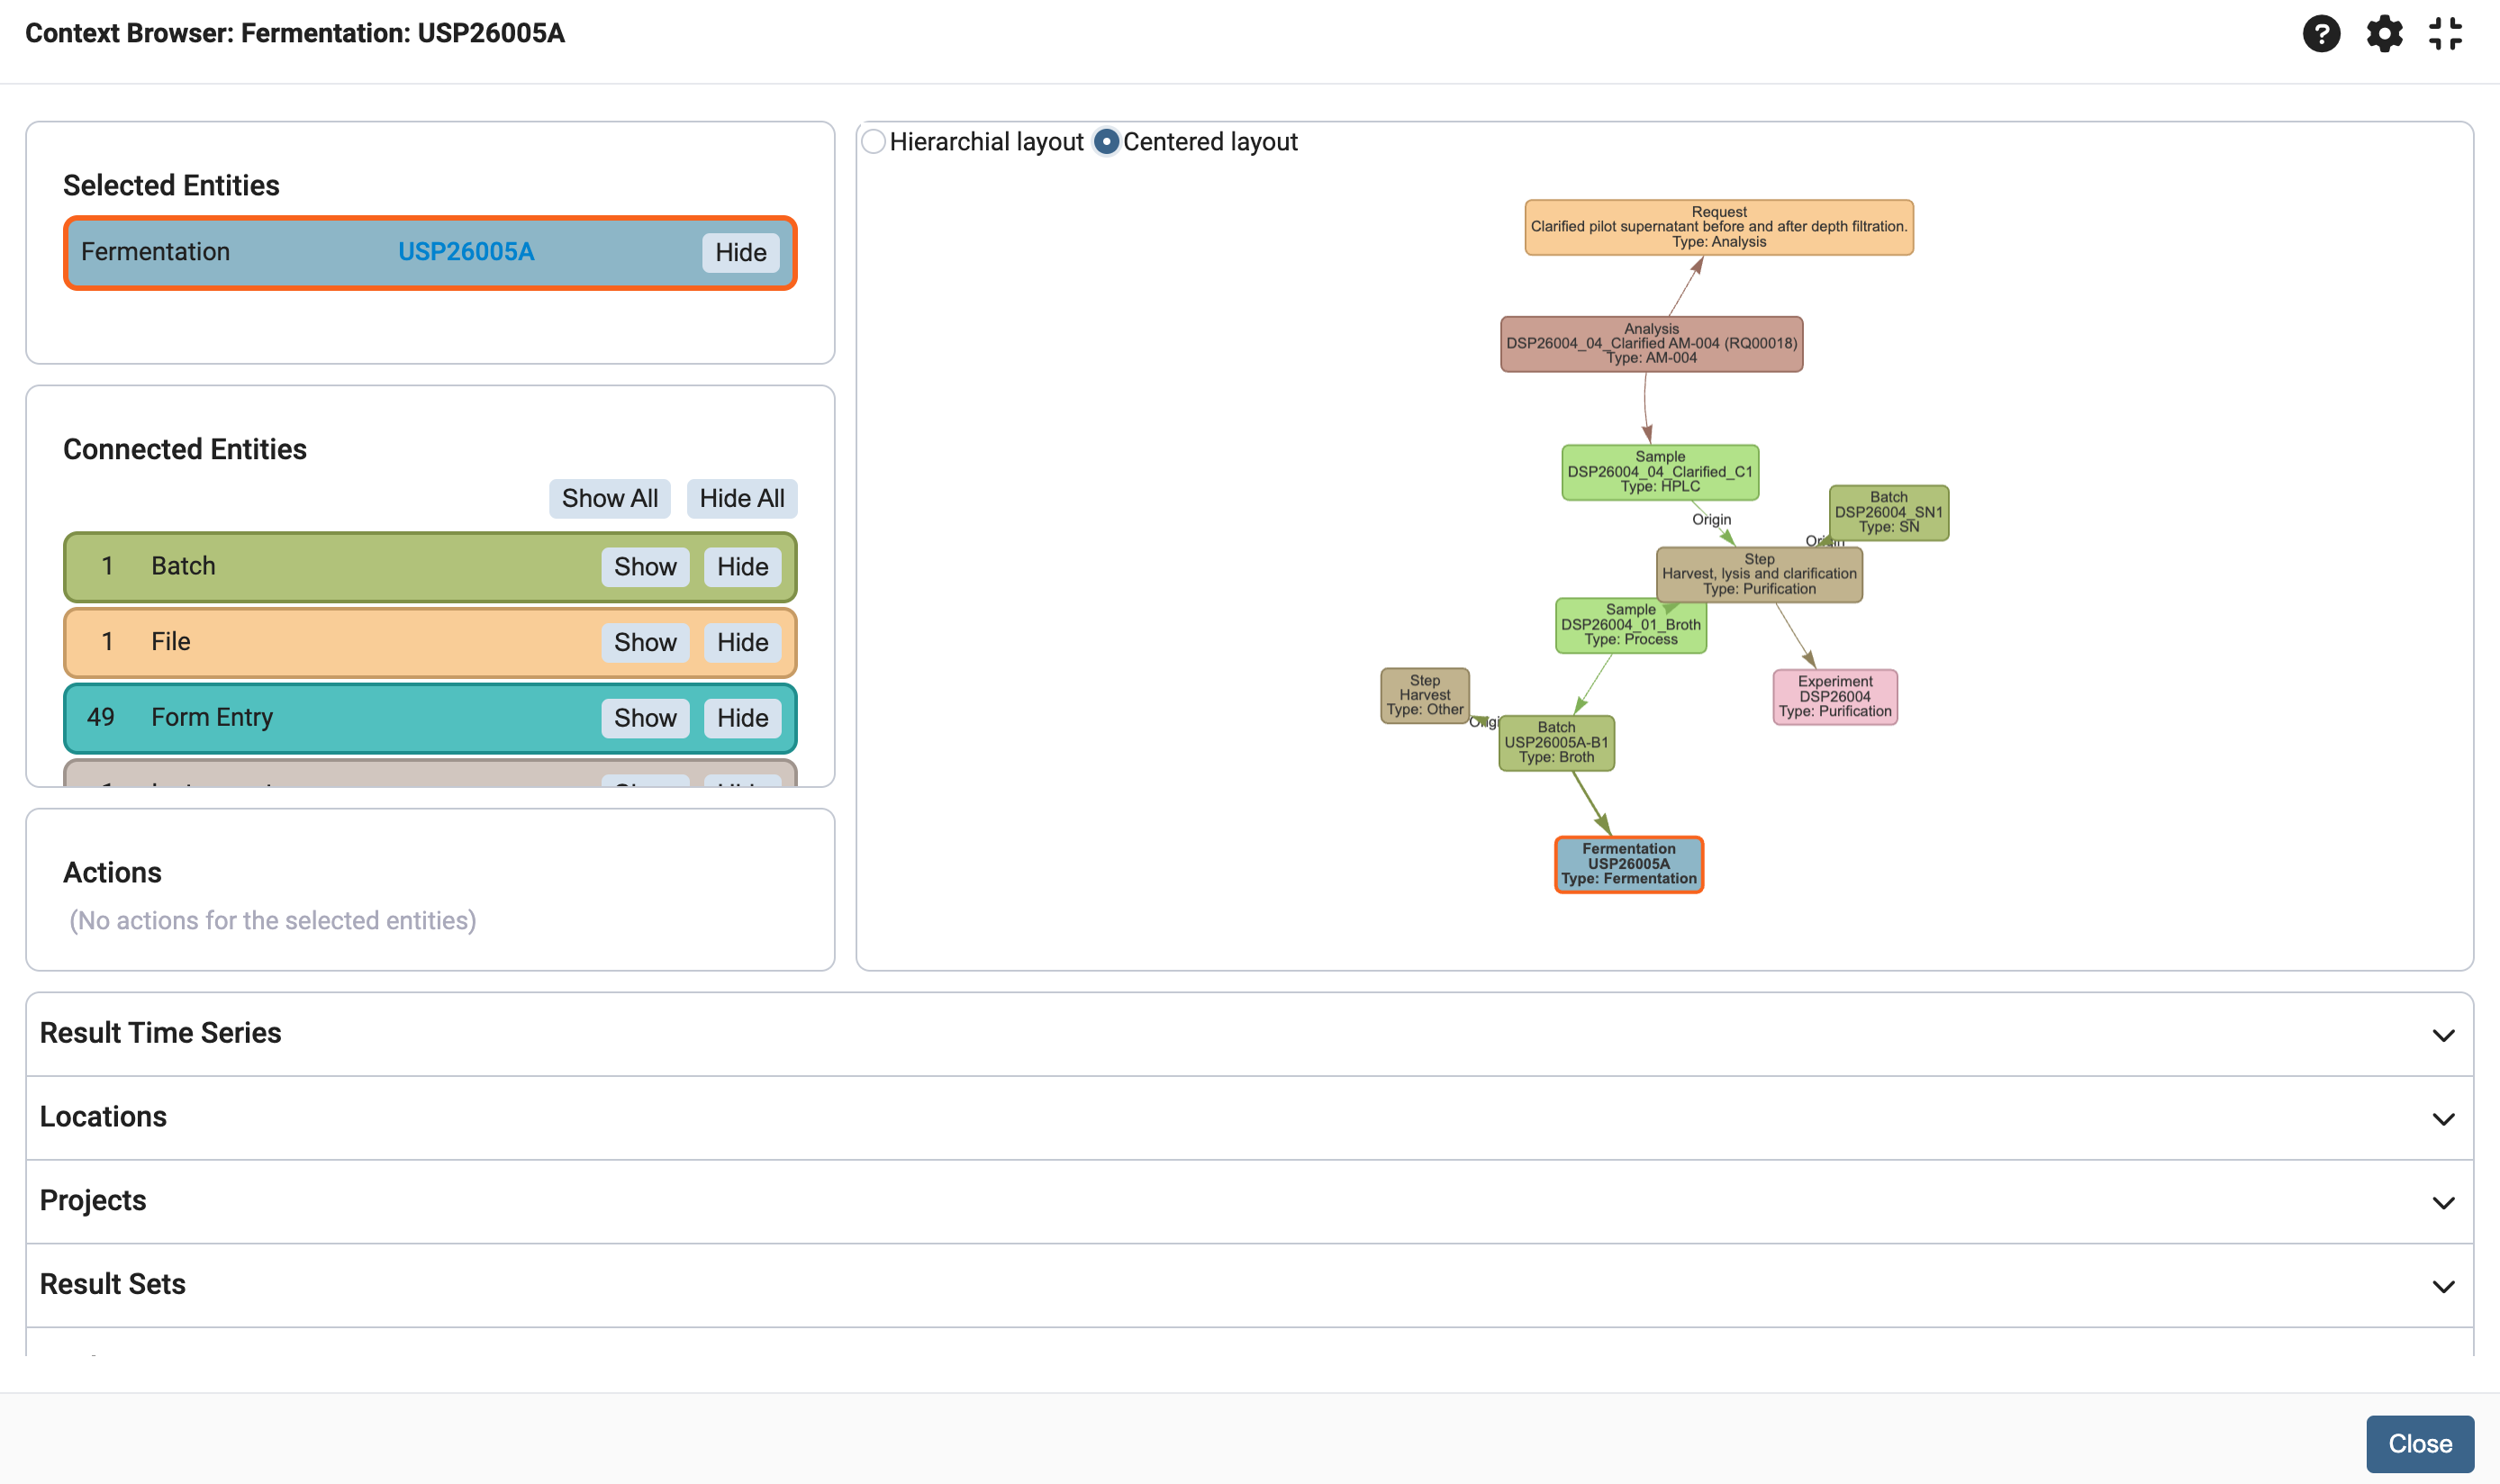Select Batch USP26005A-B1 node
This screenshot has height=1484, width=2500.
(x=1557, y=743)
